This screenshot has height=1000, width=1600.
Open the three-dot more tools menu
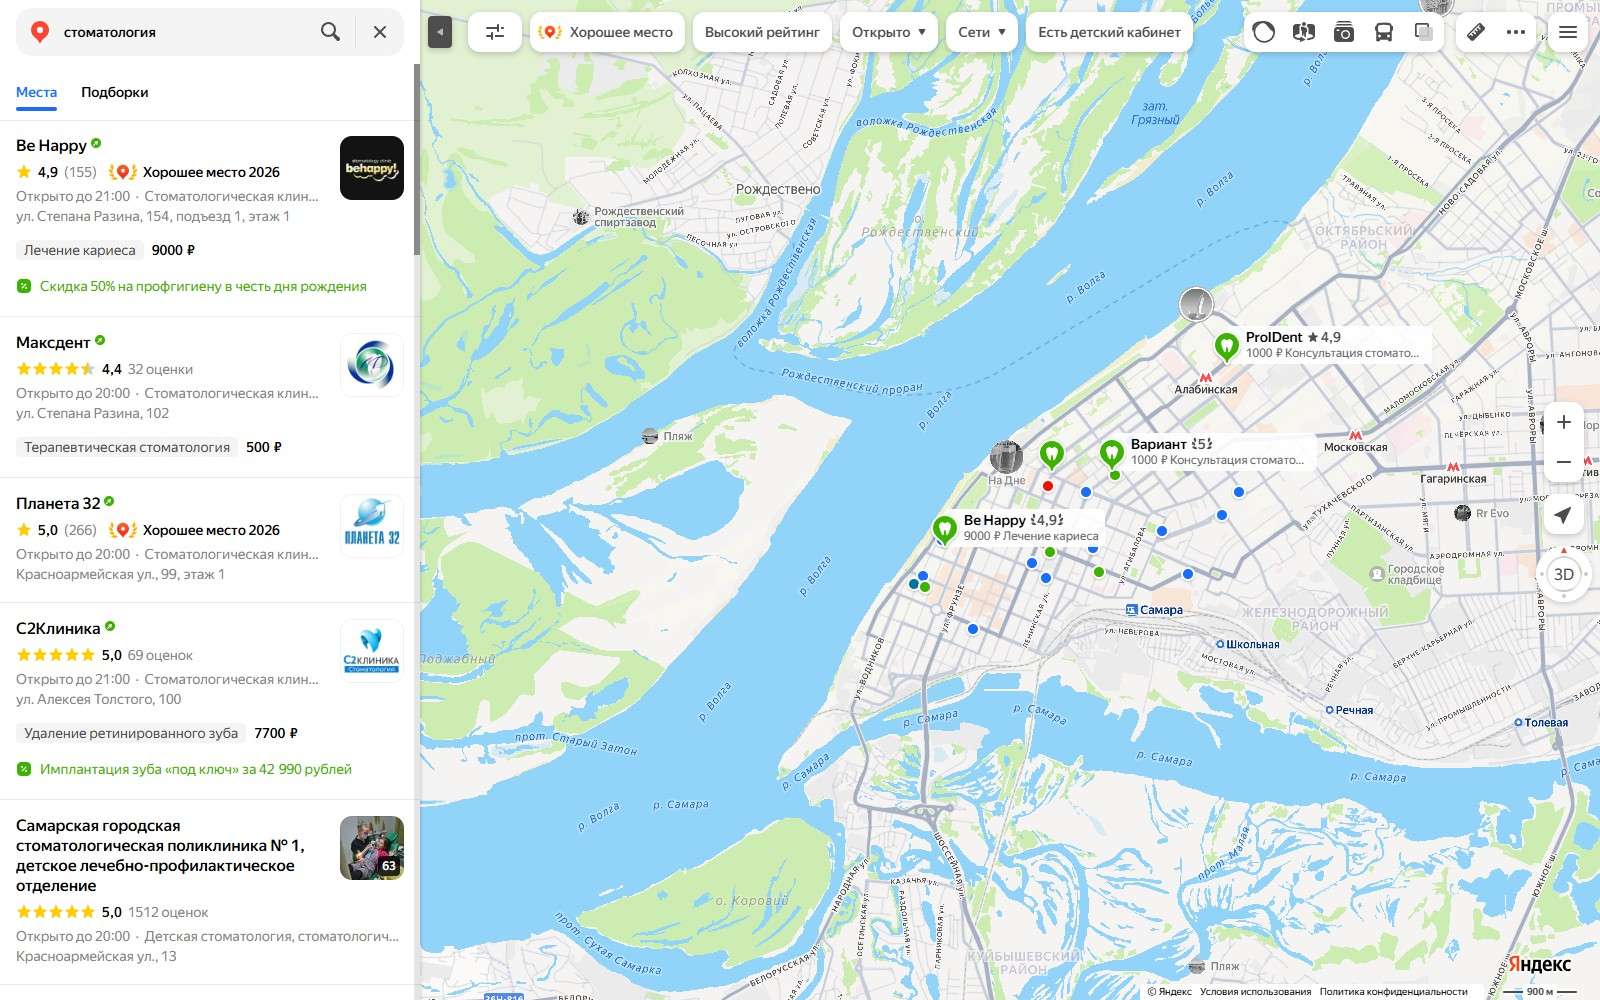1516,32
